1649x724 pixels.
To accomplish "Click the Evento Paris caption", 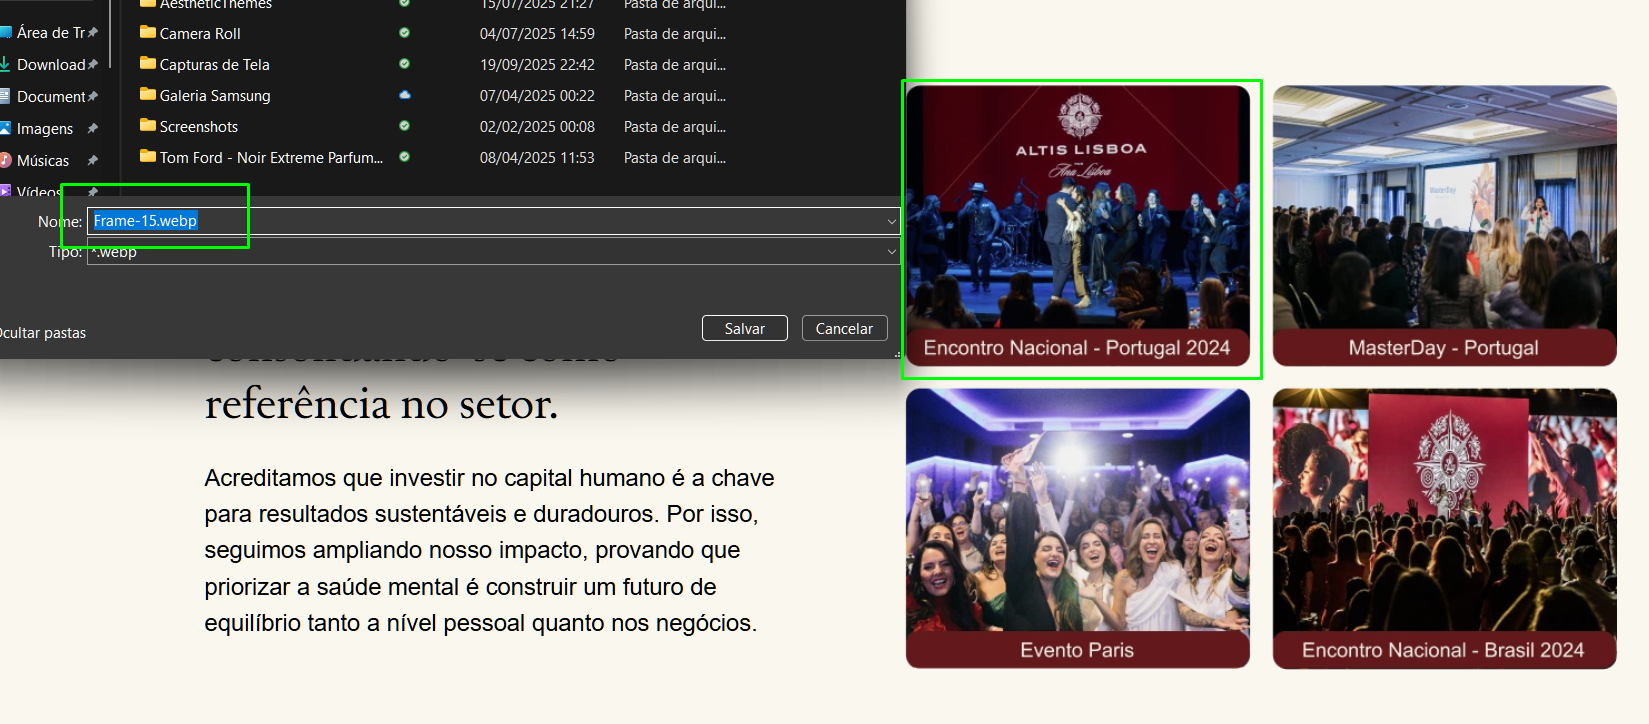I will [x=1077, y=650].
